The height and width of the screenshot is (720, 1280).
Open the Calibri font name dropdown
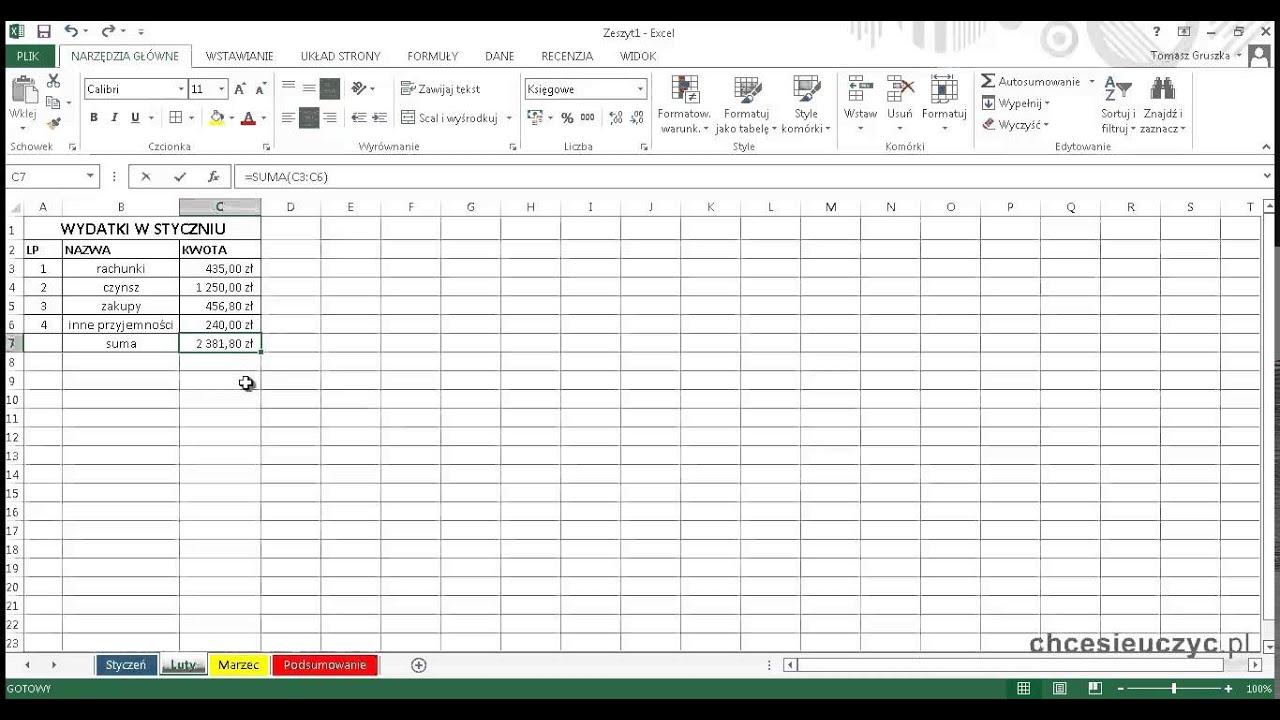tap(181, 89)
